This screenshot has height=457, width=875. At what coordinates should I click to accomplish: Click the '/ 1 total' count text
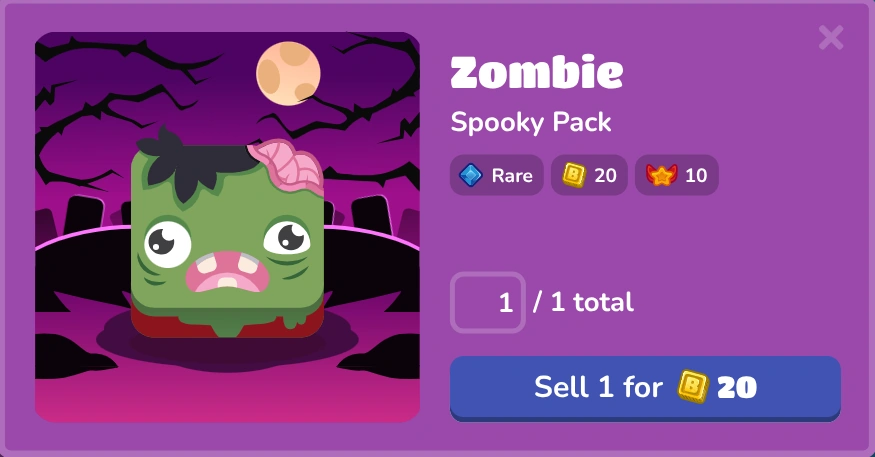point(584,302)
